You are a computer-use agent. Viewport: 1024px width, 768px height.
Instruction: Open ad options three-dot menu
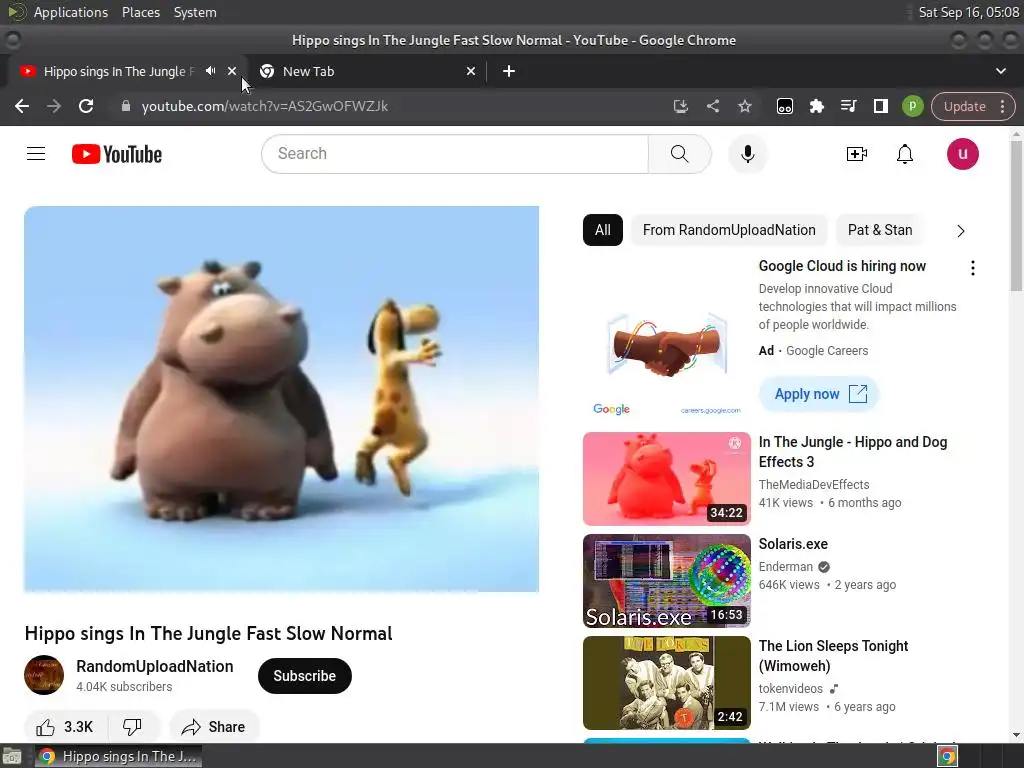(972, 268)
